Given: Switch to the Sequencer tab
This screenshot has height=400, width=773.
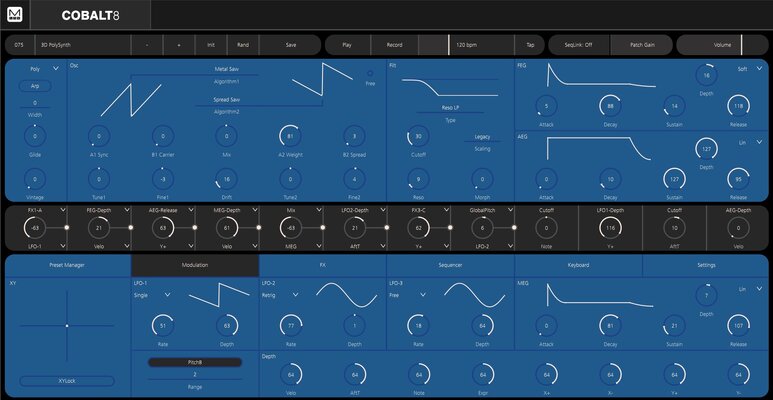Looking at the screenshot, I should (450, 265).
